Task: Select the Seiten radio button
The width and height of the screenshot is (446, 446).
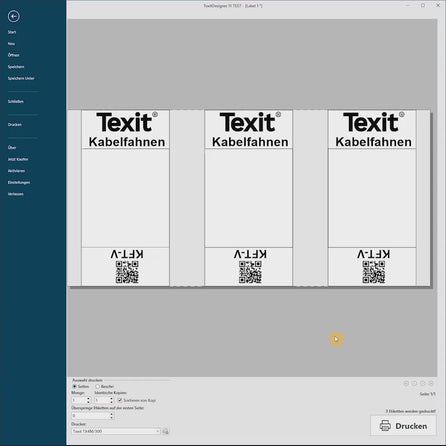Action: click(x=75, y=386)
